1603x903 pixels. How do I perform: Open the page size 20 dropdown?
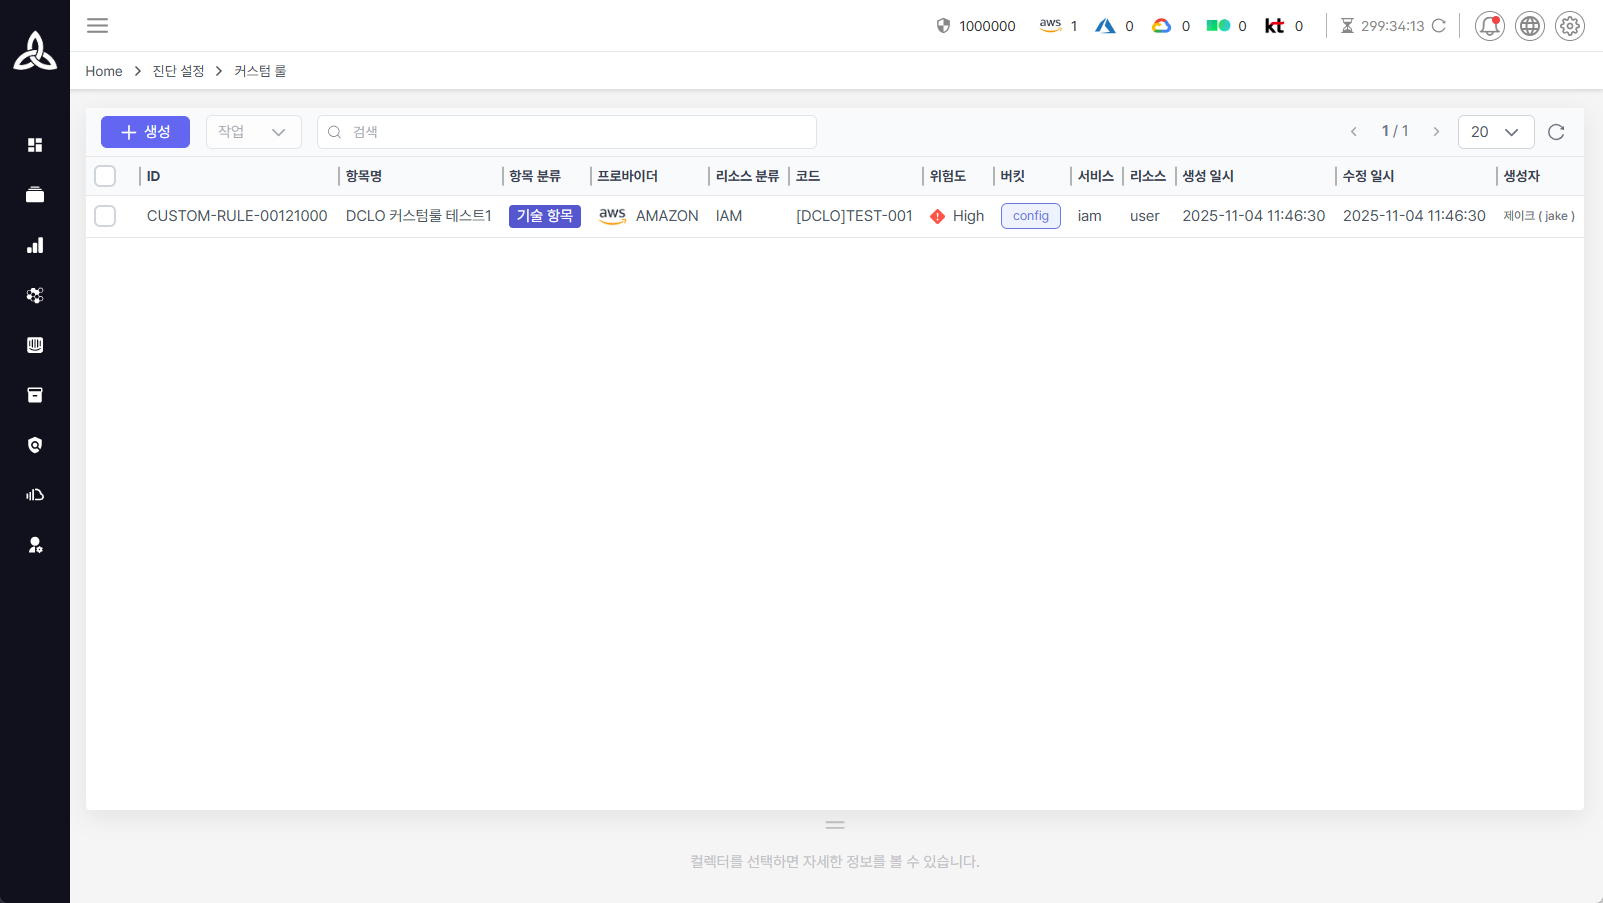click(x=1495, y=132)
